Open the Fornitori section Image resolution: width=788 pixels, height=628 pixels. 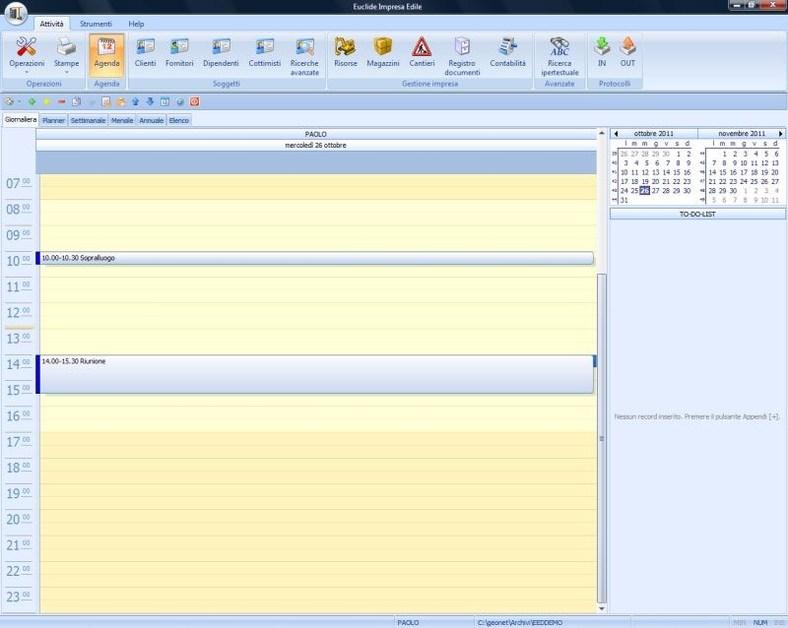pyautogui.click(x=179, y=52)
